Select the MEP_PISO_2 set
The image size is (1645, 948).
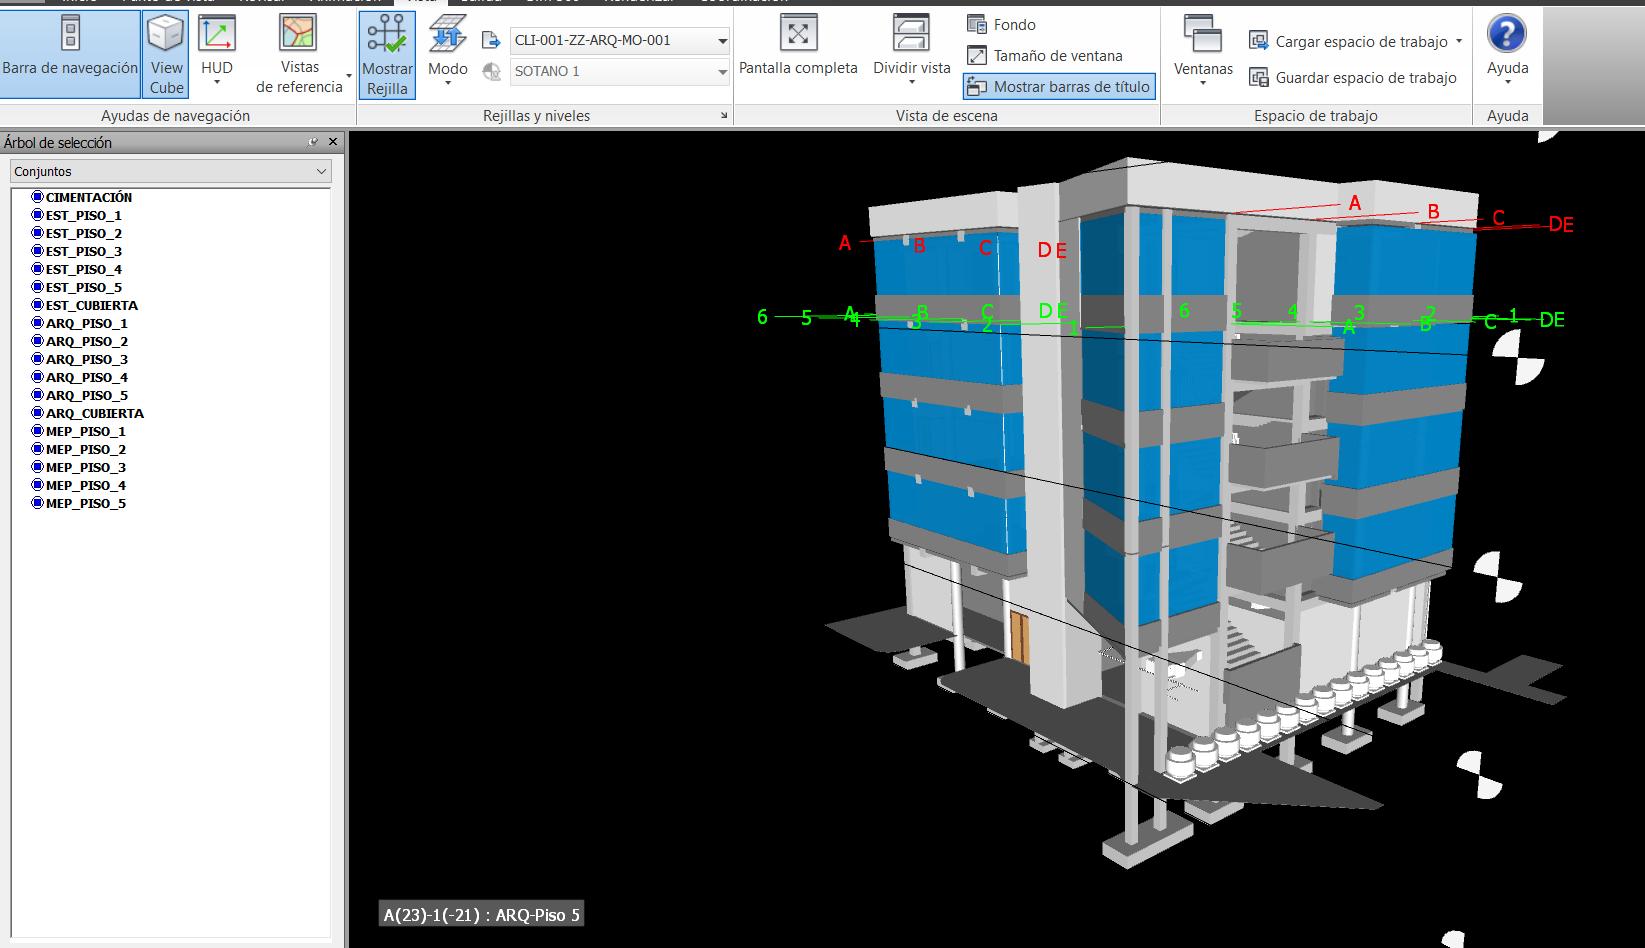pyautogui.click(x=79, y=450)
